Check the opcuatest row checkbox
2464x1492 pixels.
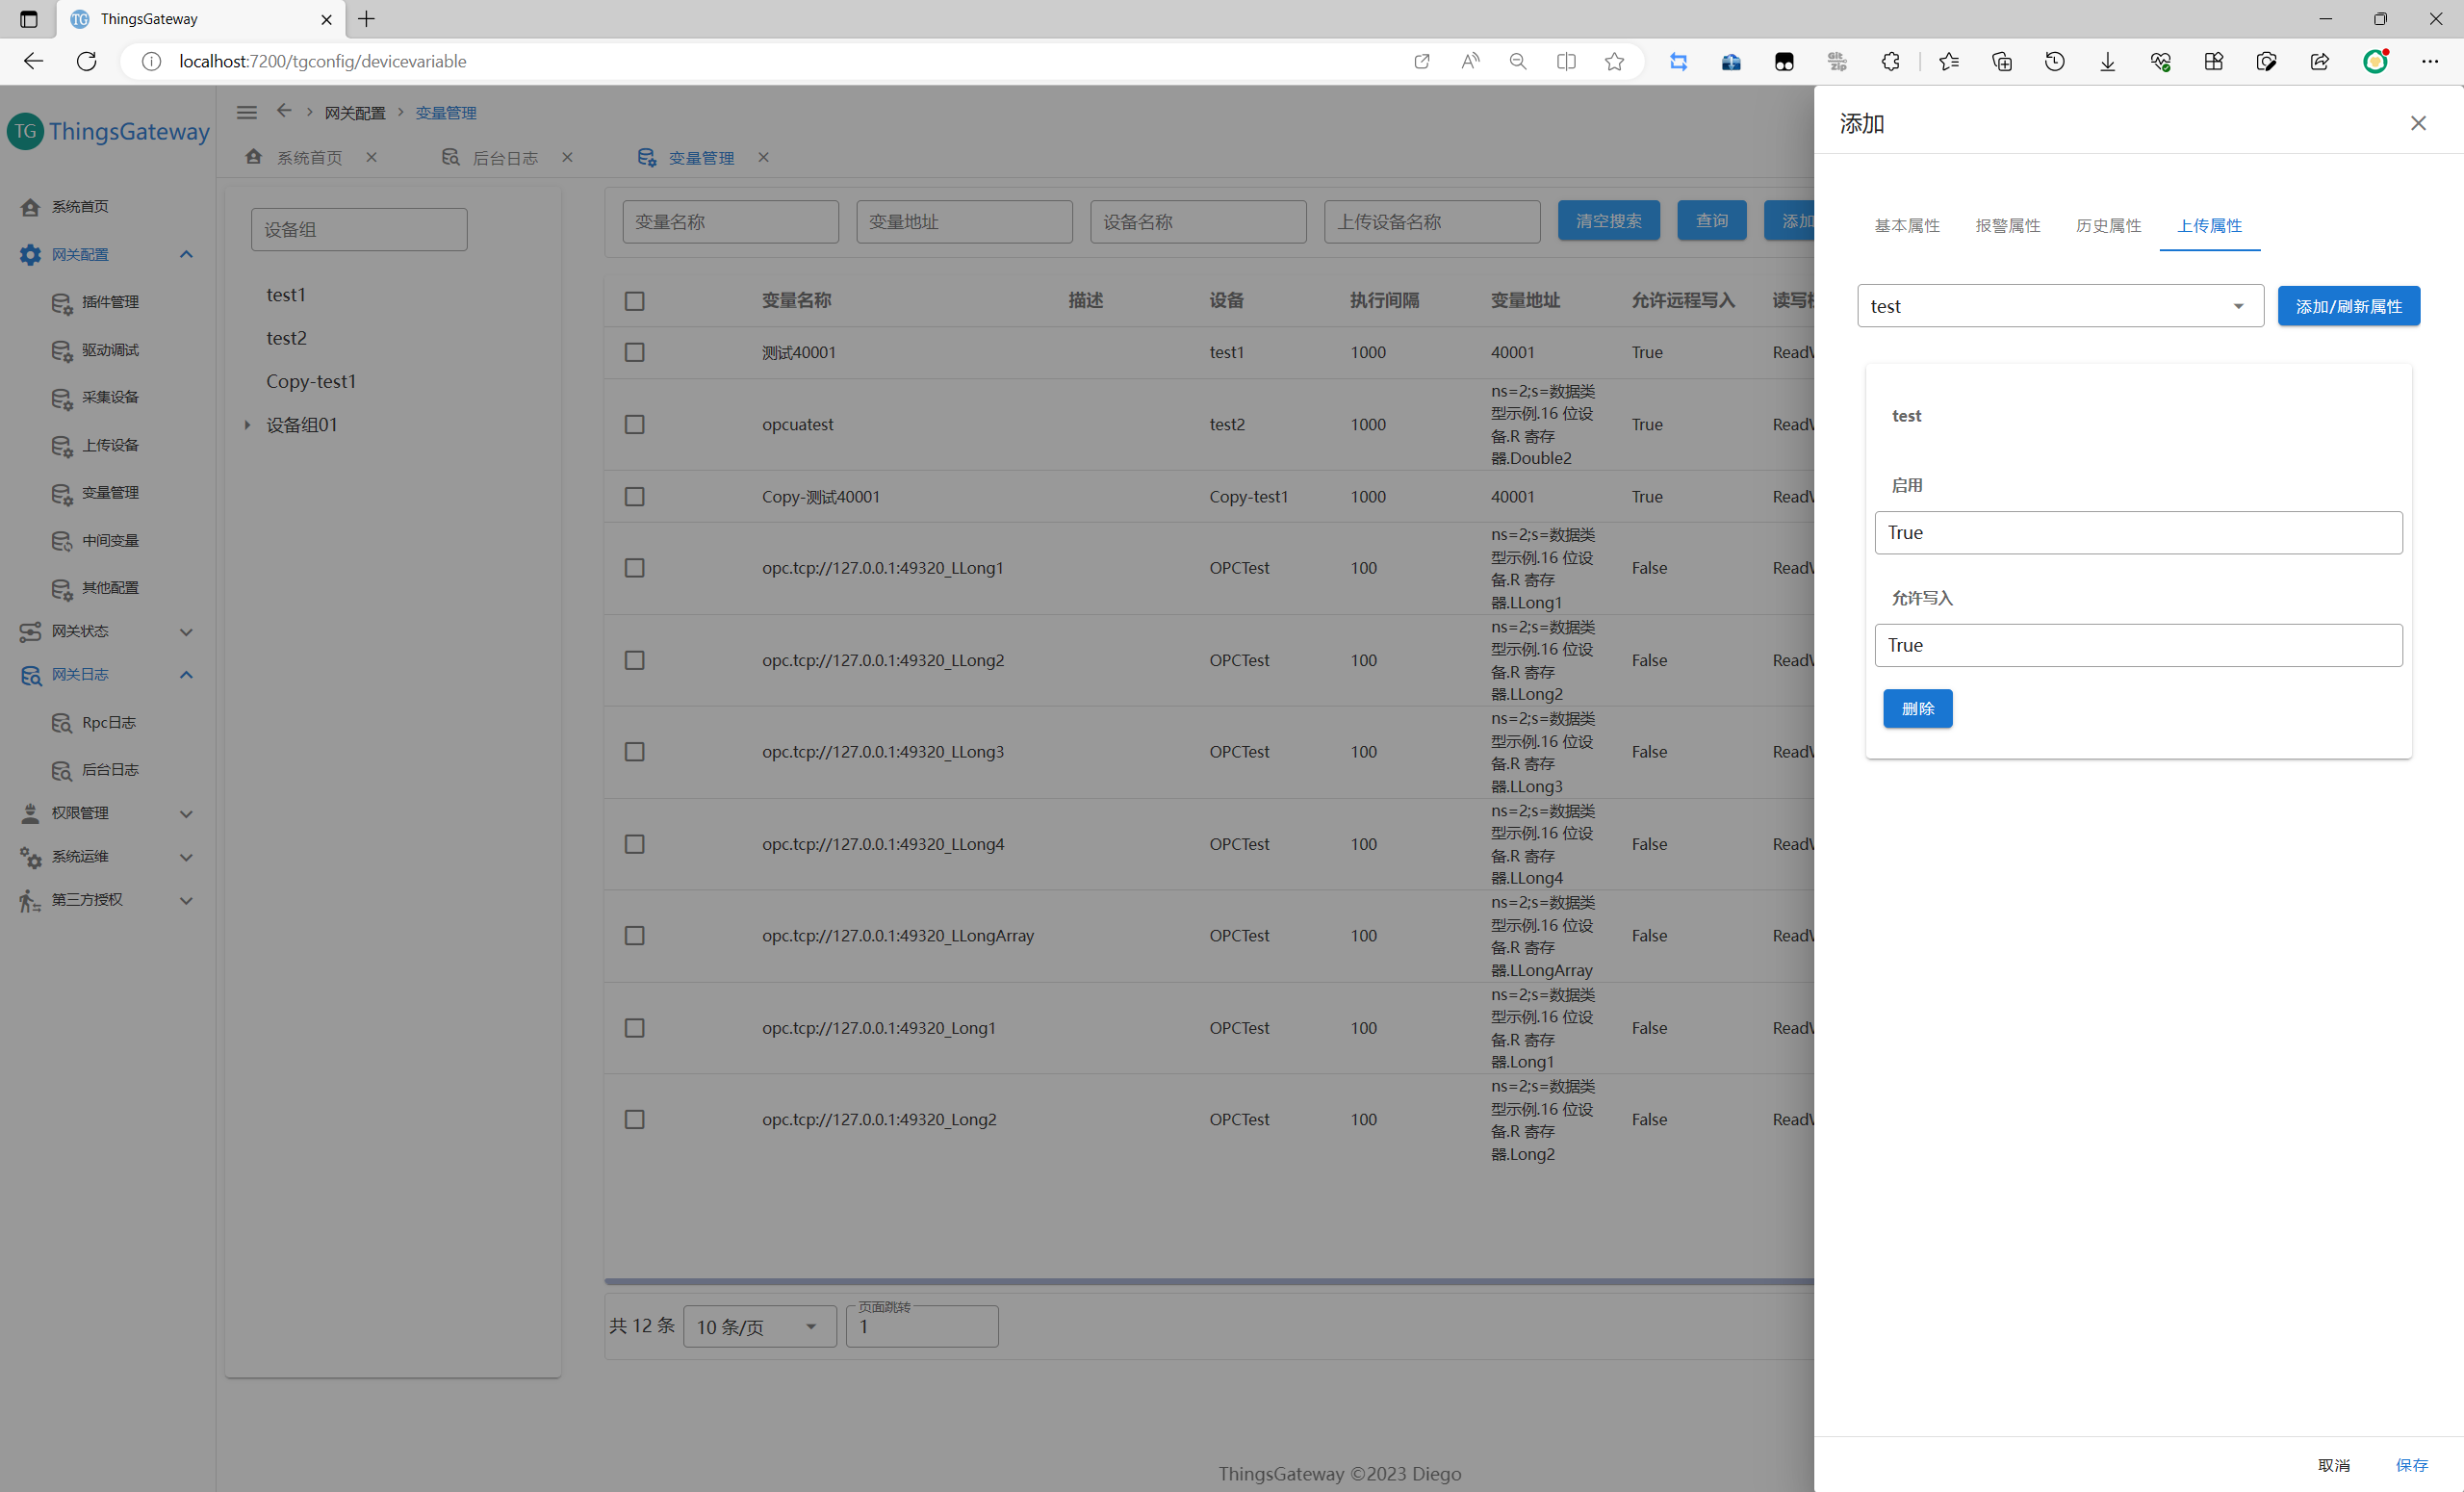tap(634, 424)
